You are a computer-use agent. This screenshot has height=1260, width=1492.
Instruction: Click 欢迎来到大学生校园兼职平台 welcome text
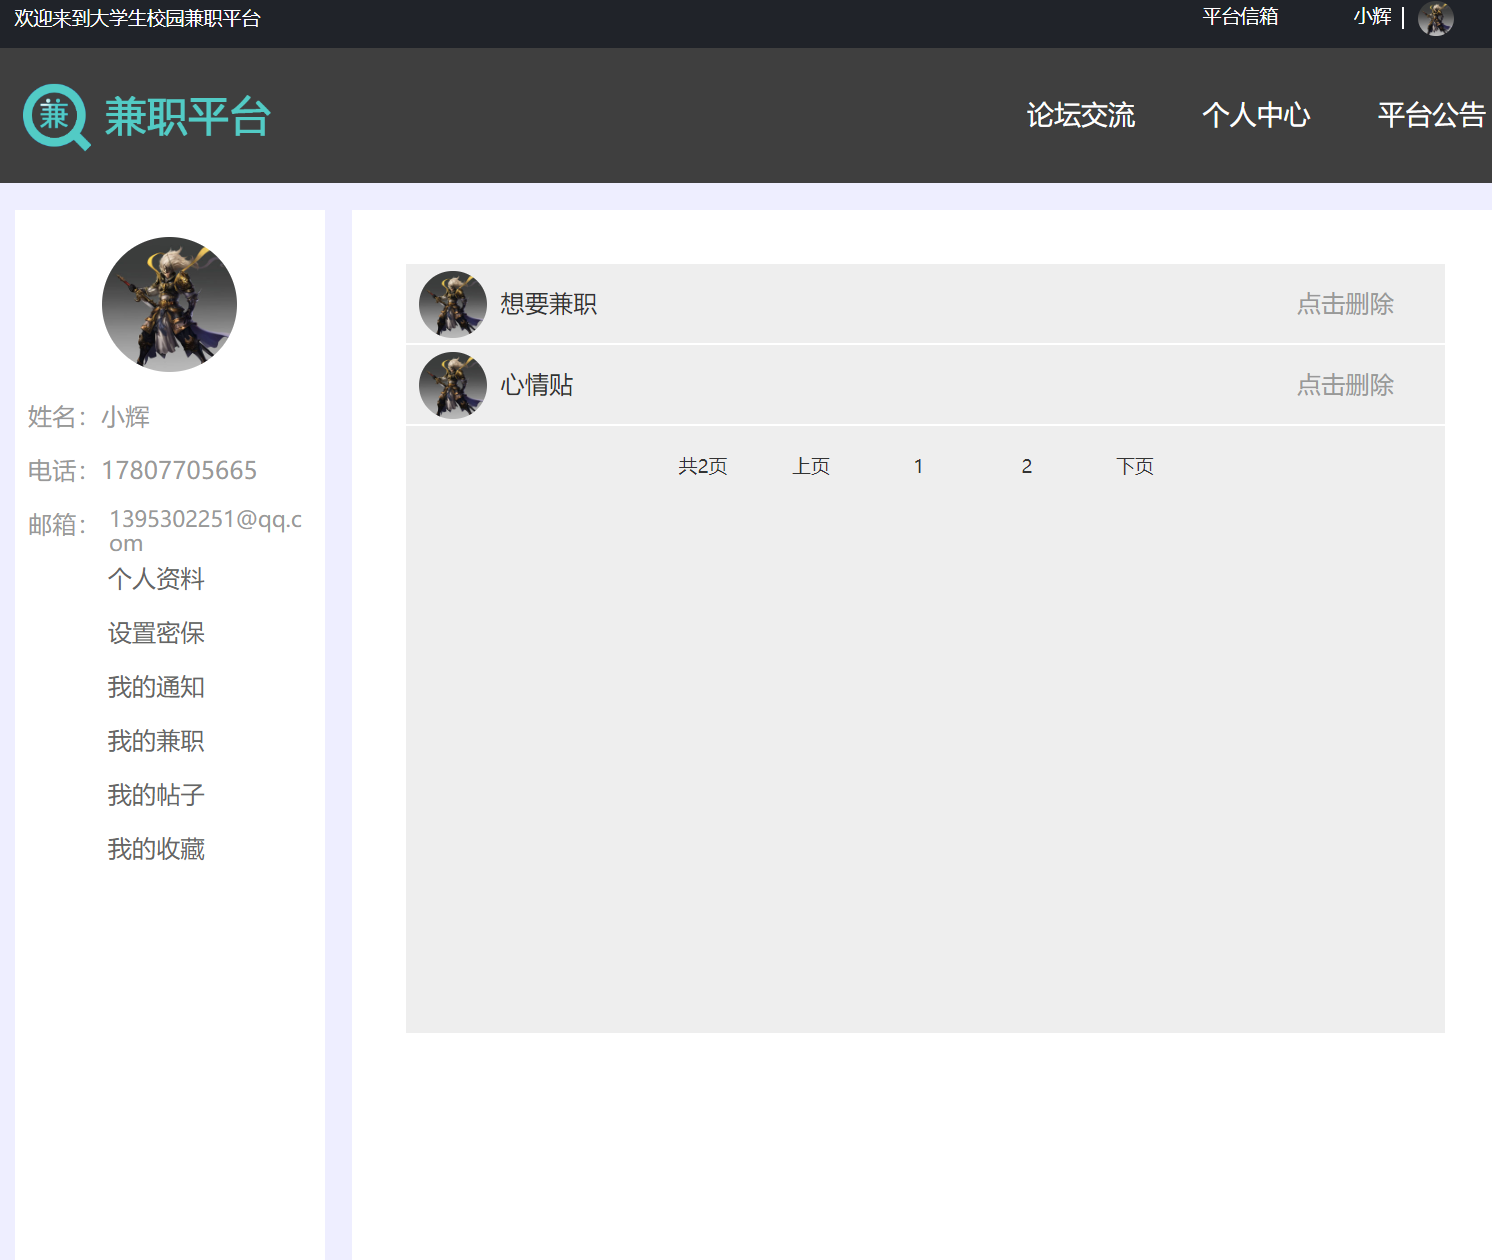tap(137, 18)
